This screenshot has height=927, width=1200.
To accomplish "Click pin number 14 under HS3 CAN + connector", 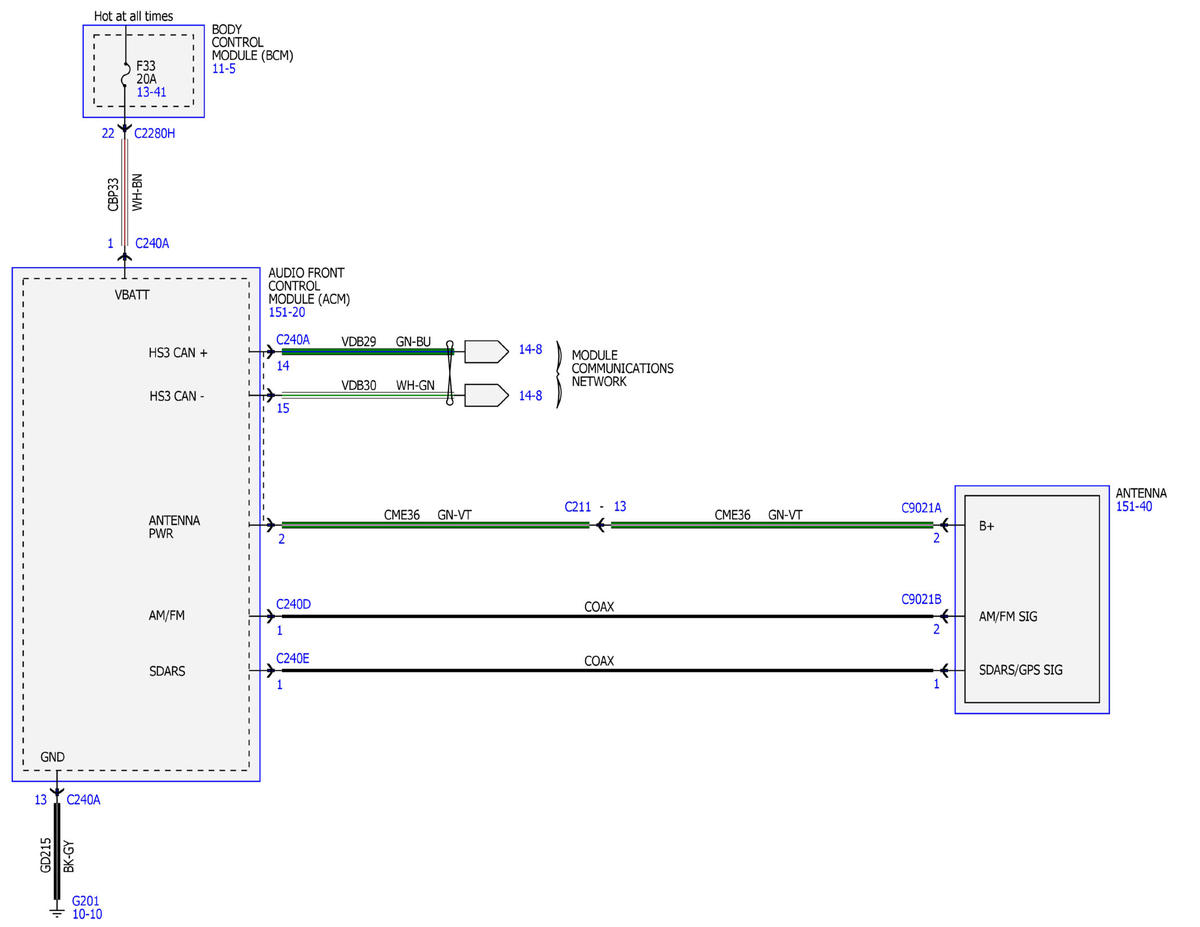I will [283, 366].
